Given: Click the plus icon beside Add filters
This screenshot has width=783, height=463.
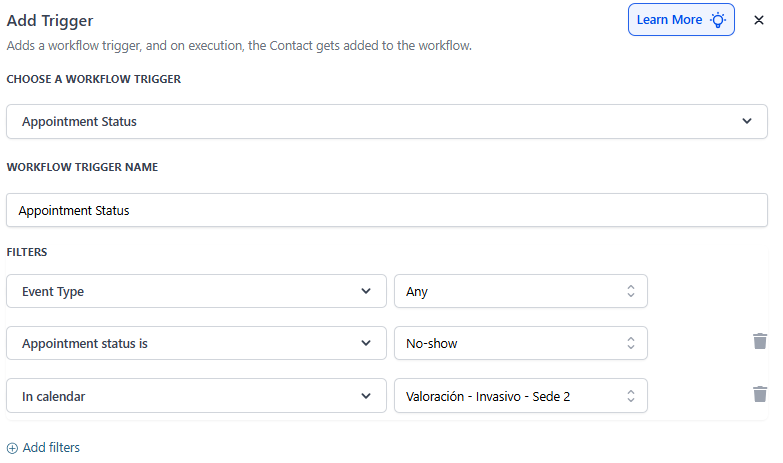Looking at the screenshot, I should [12, 448].
